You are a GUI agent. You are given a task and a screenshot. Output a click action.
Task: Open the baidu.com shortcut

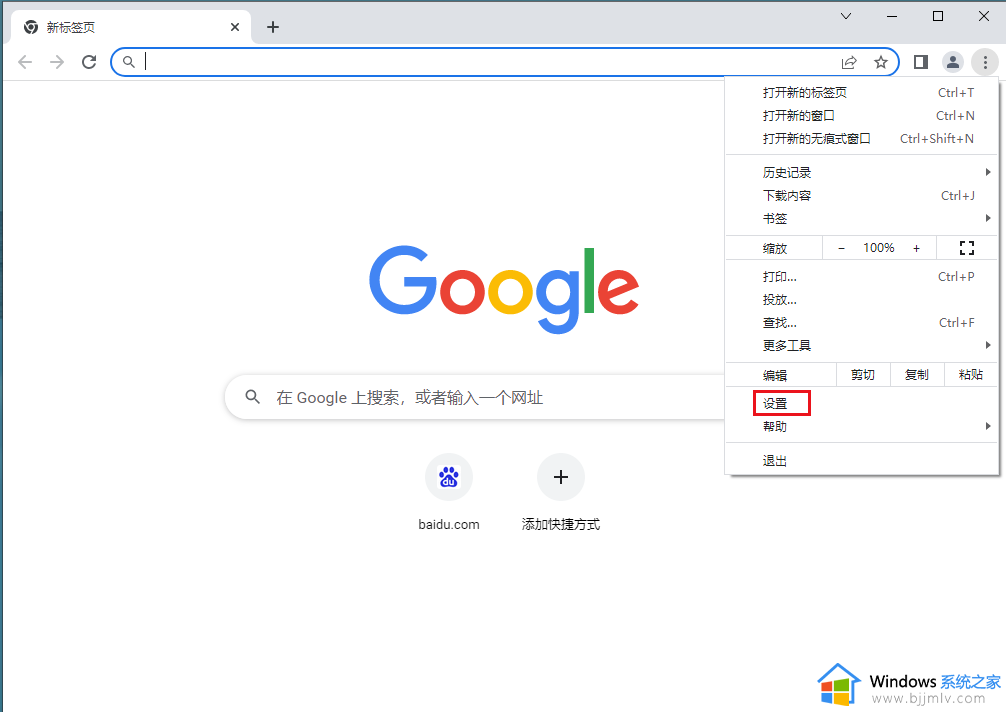click(449, 493)
